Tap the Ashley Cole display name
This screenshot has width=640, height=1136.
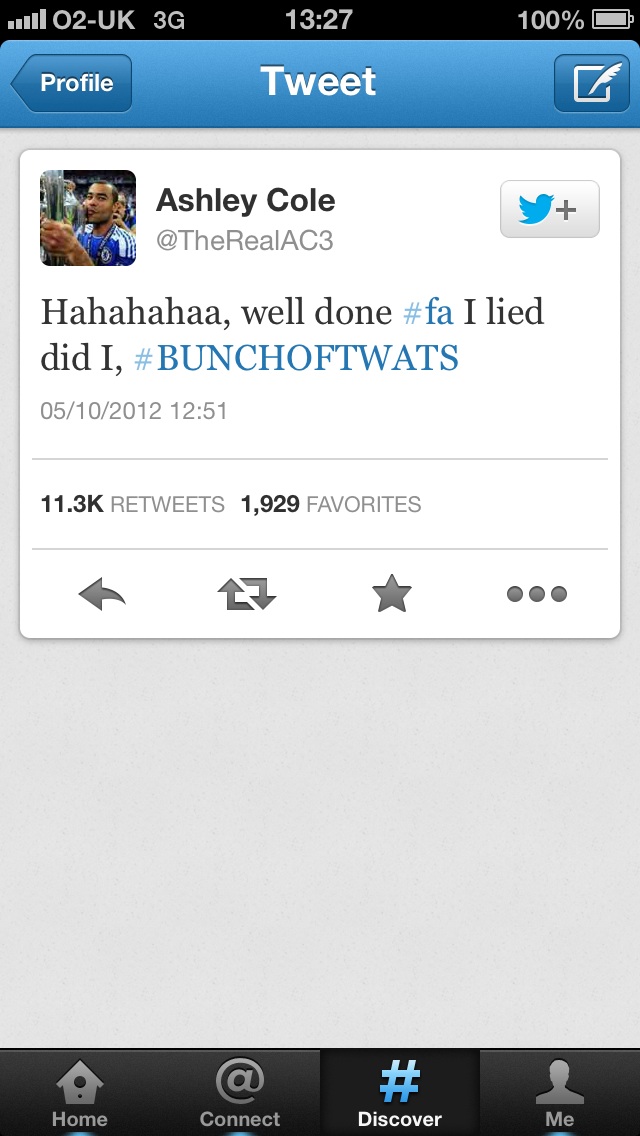click(246, 201)
